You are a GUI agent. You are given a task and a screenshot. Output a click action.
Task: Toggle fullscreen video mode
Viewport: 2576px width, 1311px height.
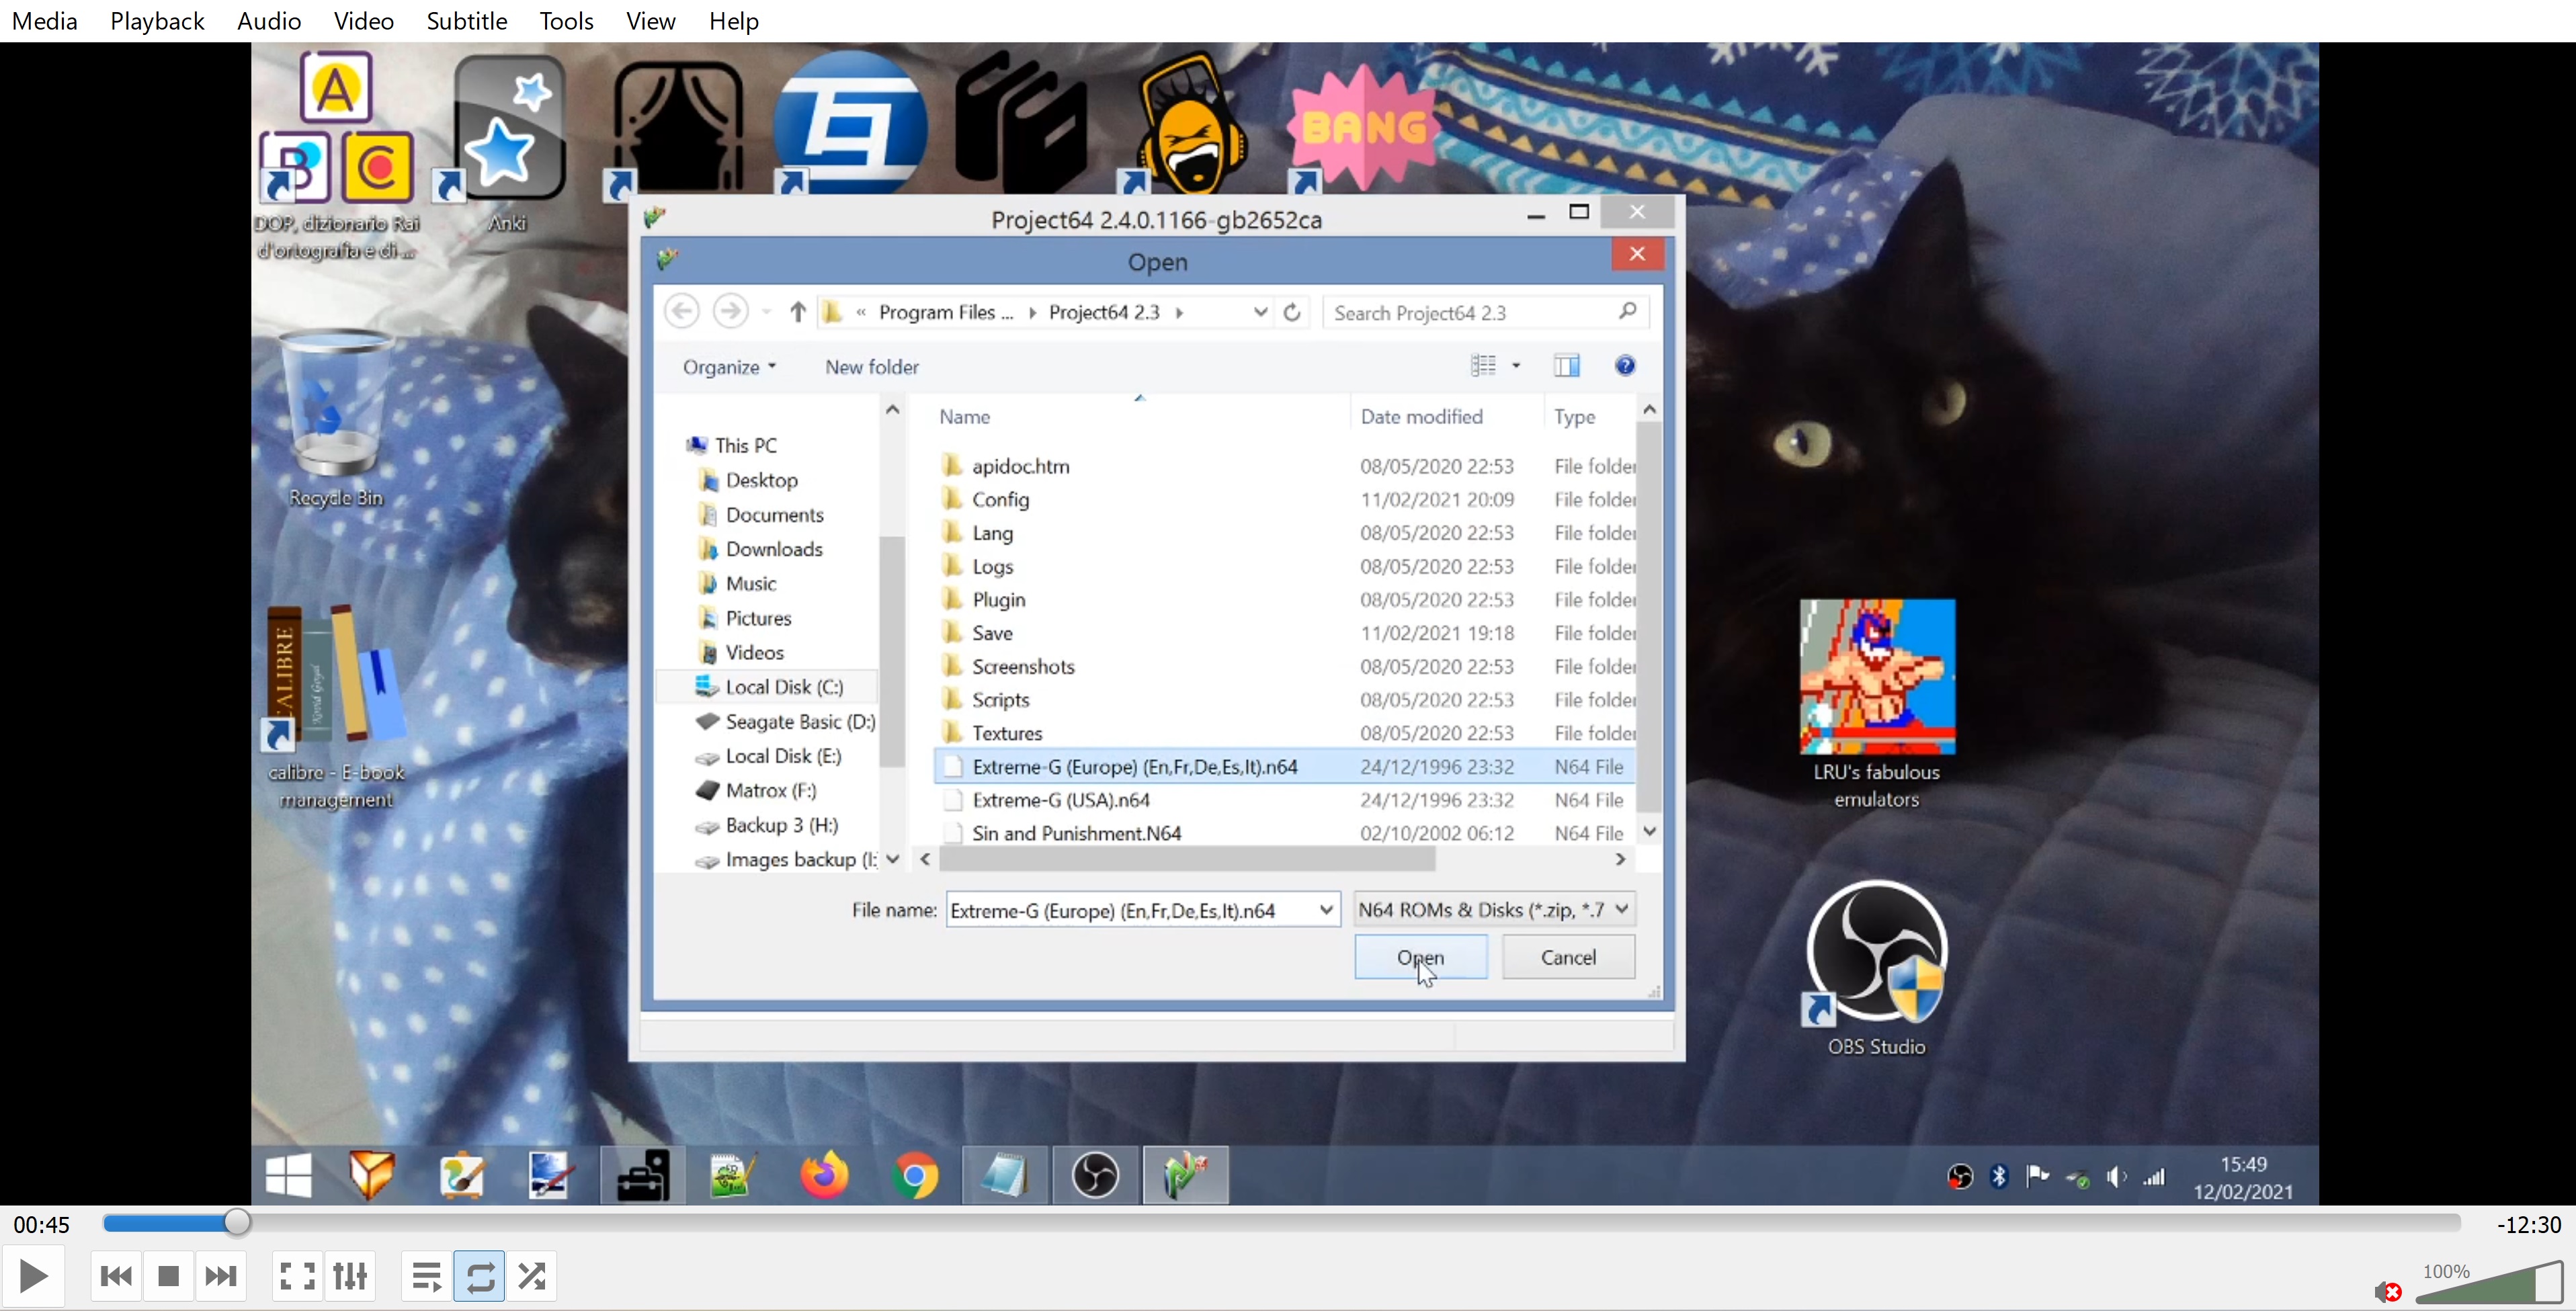[297, 1276]
